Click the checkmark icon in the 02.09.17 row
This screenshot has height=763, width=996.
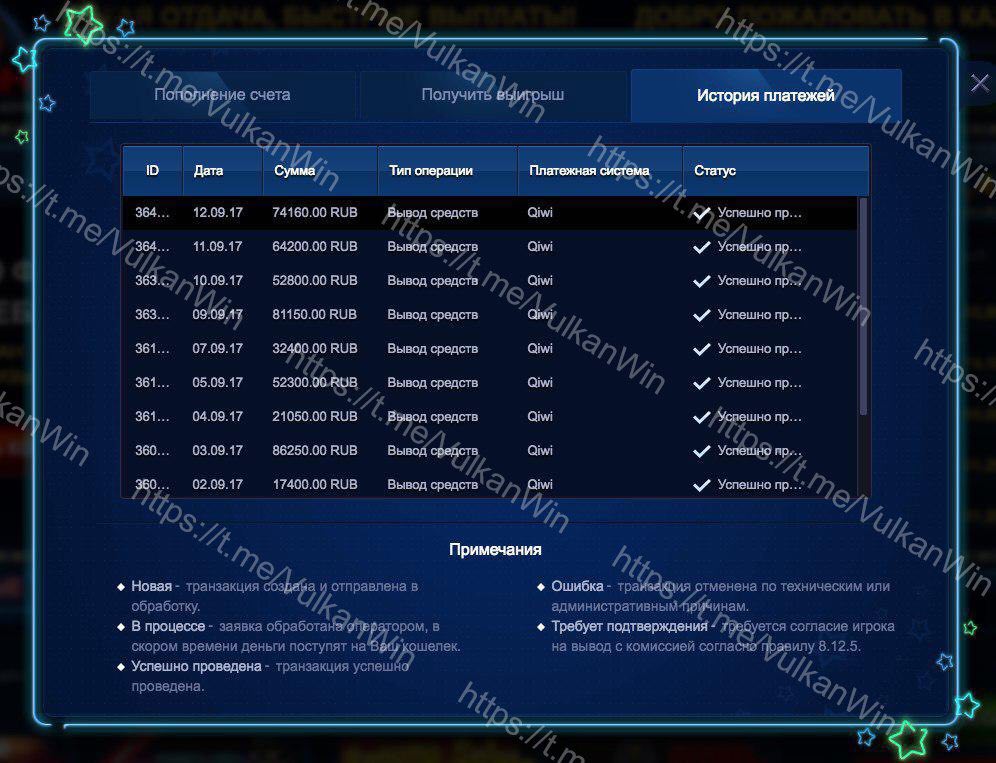701,485
